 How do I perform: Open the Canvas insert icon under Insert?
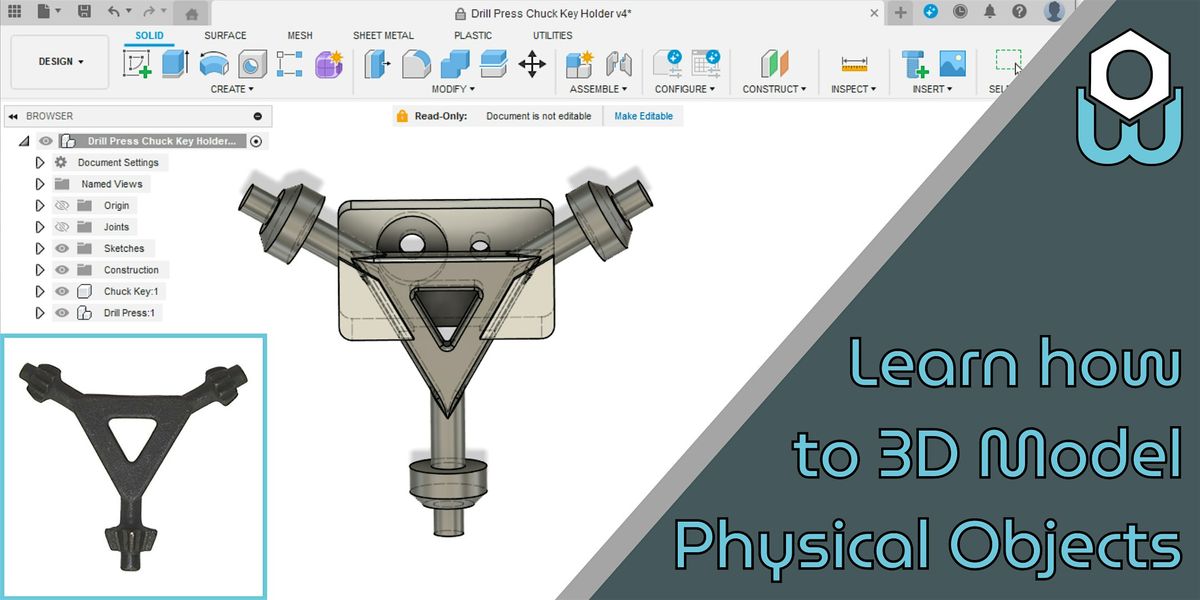[954, 62]
